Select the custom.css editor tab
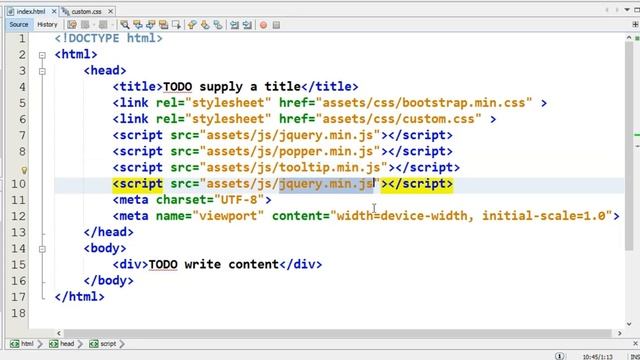This screenshot has width=640, height=360. point(87,11)
